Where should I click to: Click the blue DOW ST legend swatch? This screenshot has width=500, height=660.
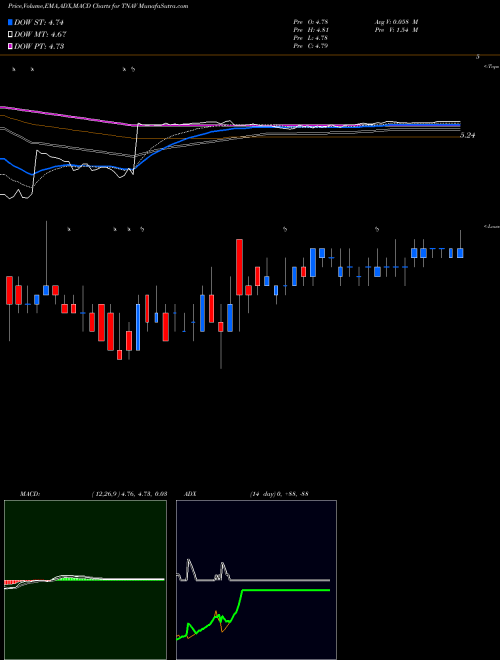point(10,23)
